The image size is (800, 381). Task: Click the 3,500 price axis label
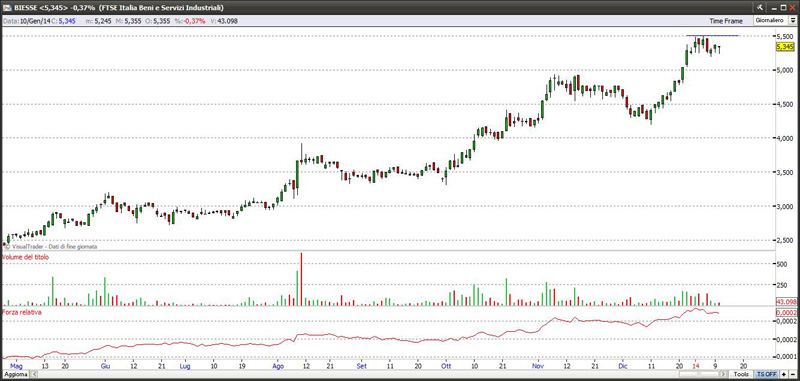[x=784, y=172]
